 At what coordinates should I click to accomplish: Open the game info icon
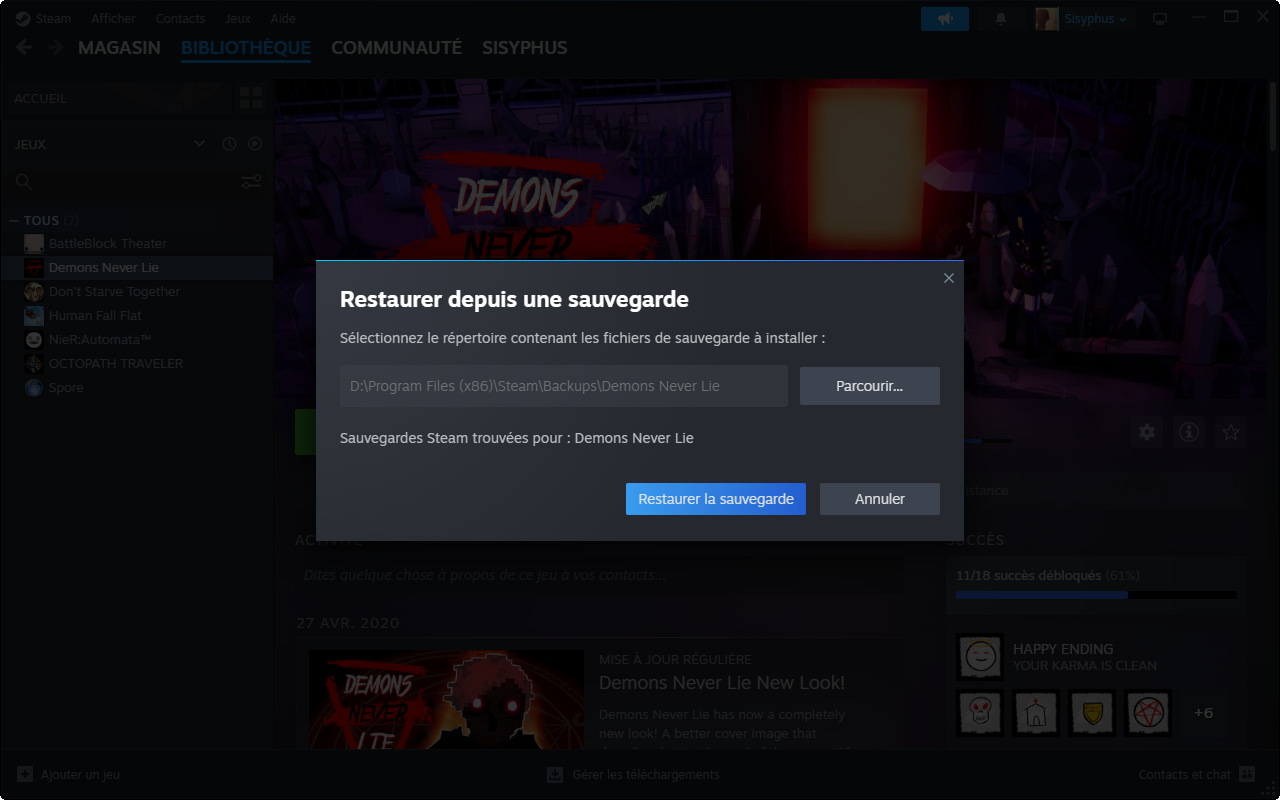pos(1189,432)
